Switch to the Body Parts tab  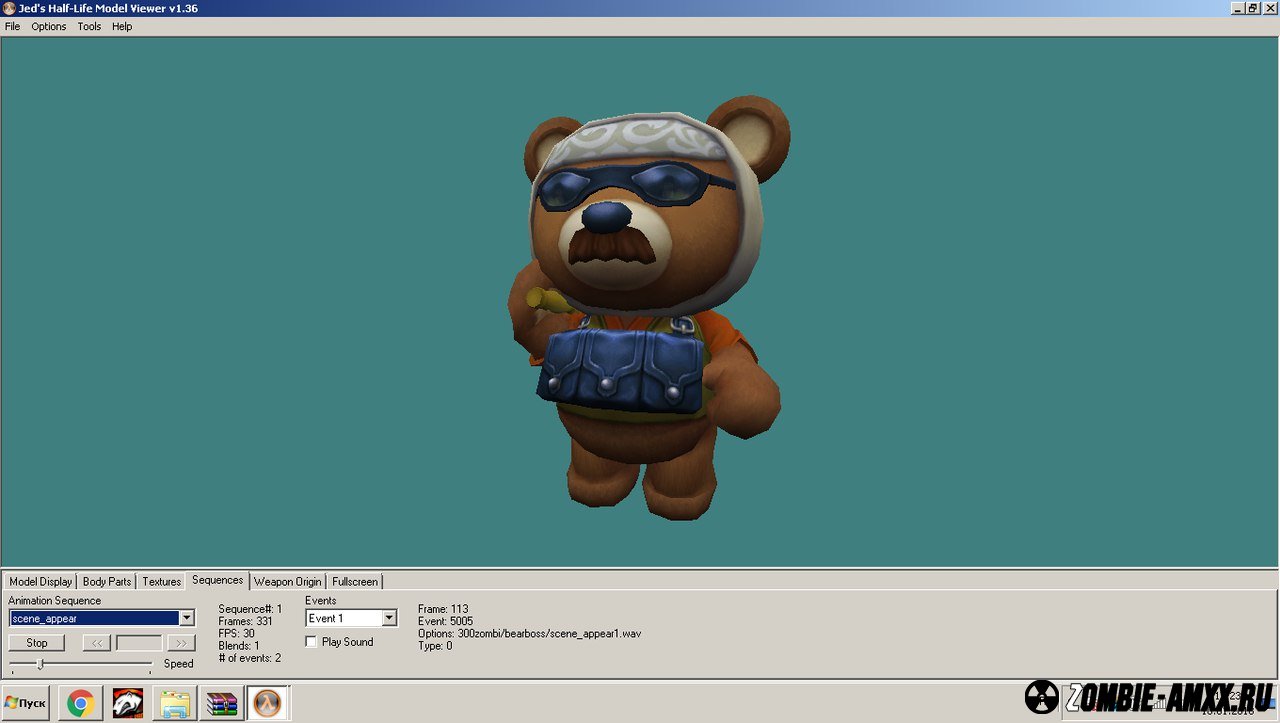coord(107,581)
